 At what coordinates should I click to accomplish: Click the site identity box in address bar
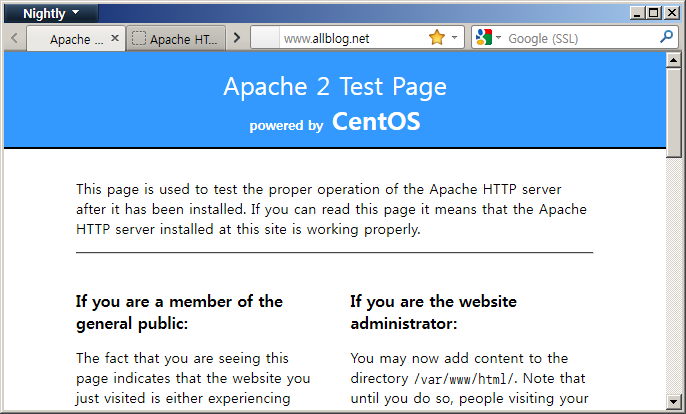click(x=266, y=38)
